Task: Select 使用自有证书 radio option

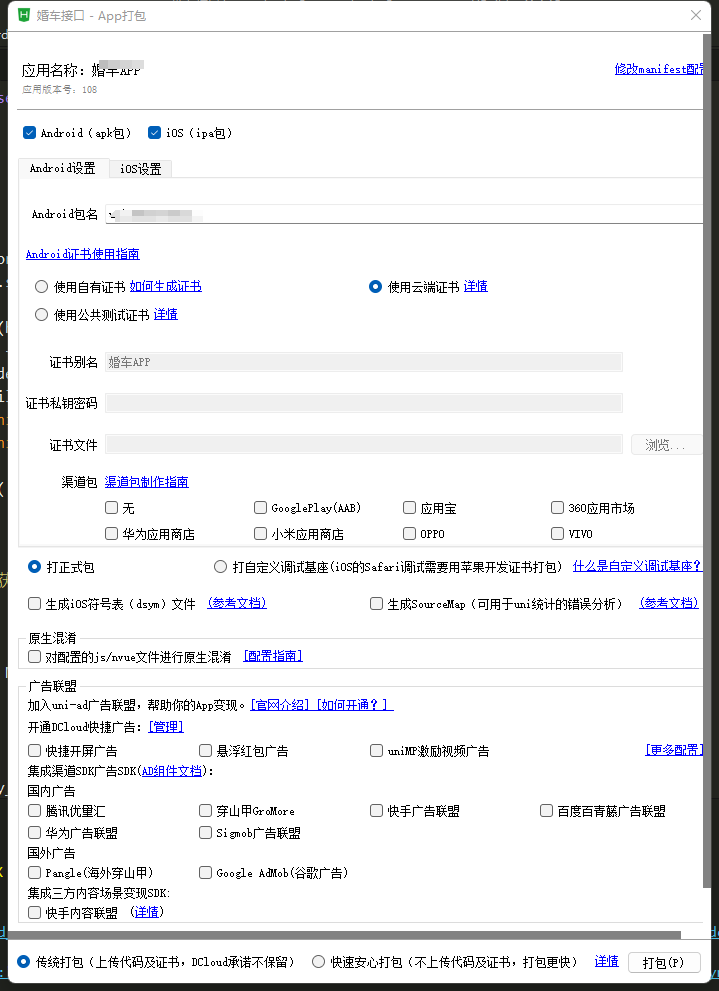Action: pos(42,286)
